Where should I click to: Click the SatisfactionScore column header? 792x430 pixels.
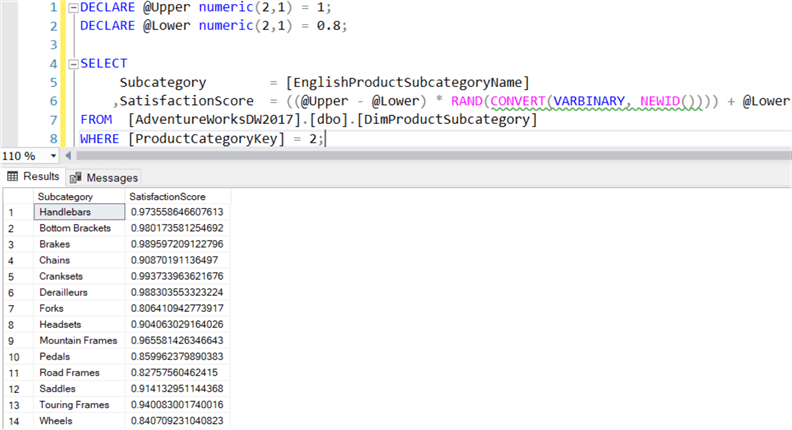(178, 196)
